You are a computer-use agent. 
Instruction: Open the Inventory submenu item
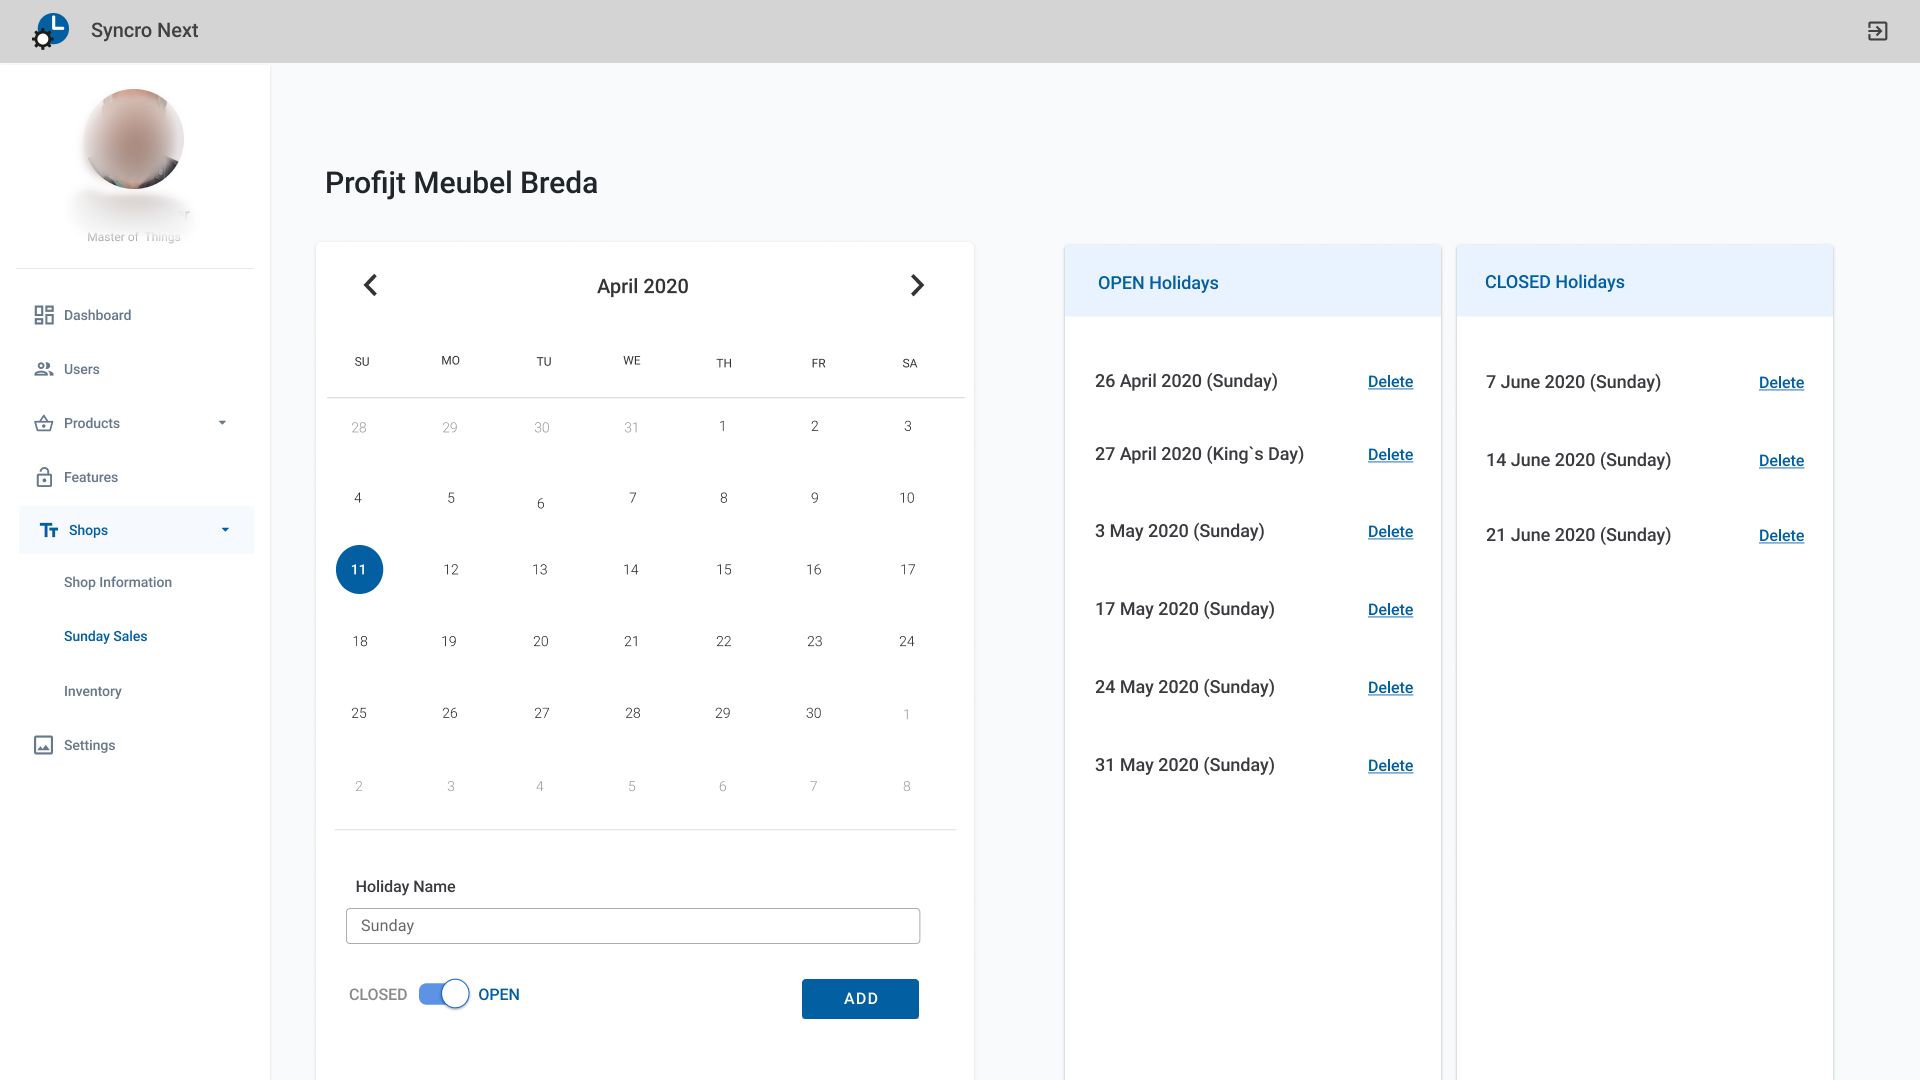tap(93, 691)
